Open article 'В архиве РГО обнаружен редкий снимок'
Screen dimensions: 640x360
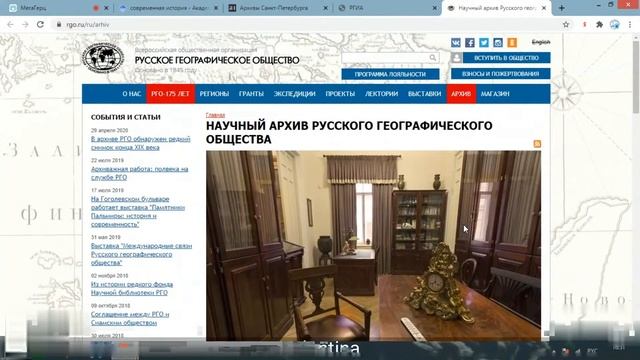[x=140, y=143]
